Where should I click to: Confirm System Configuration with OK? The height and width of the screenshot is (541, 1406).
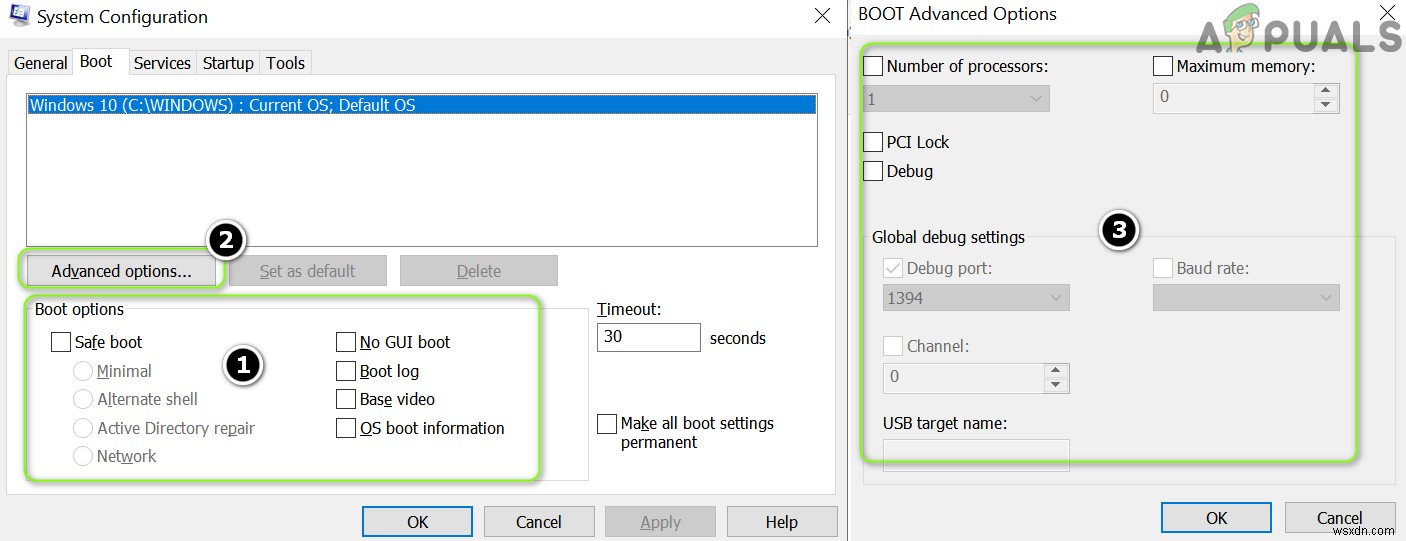(417, 522)
